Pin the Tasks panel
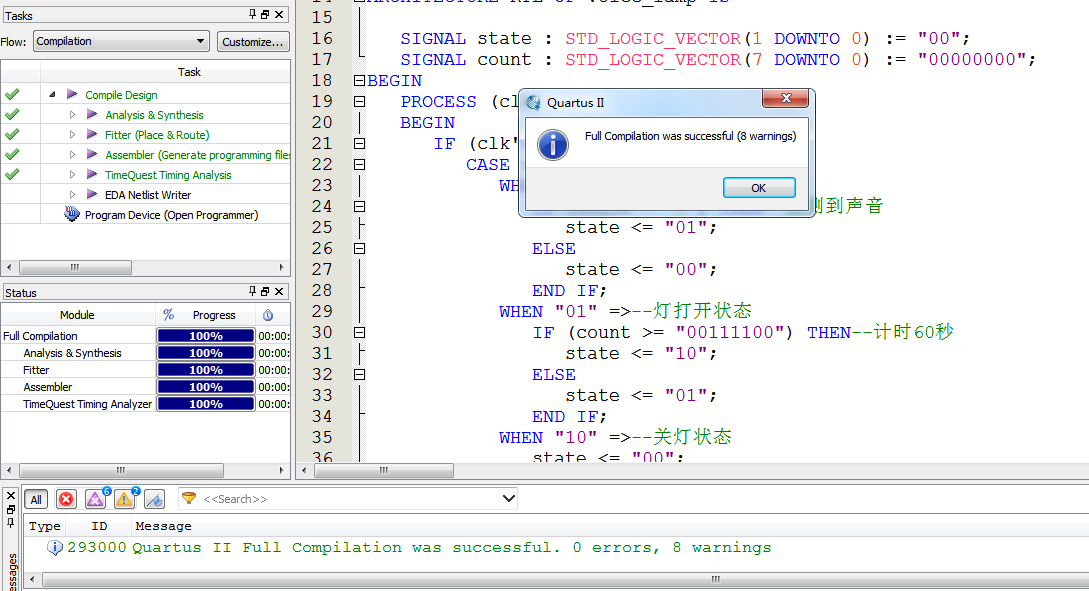 point(252,16)
